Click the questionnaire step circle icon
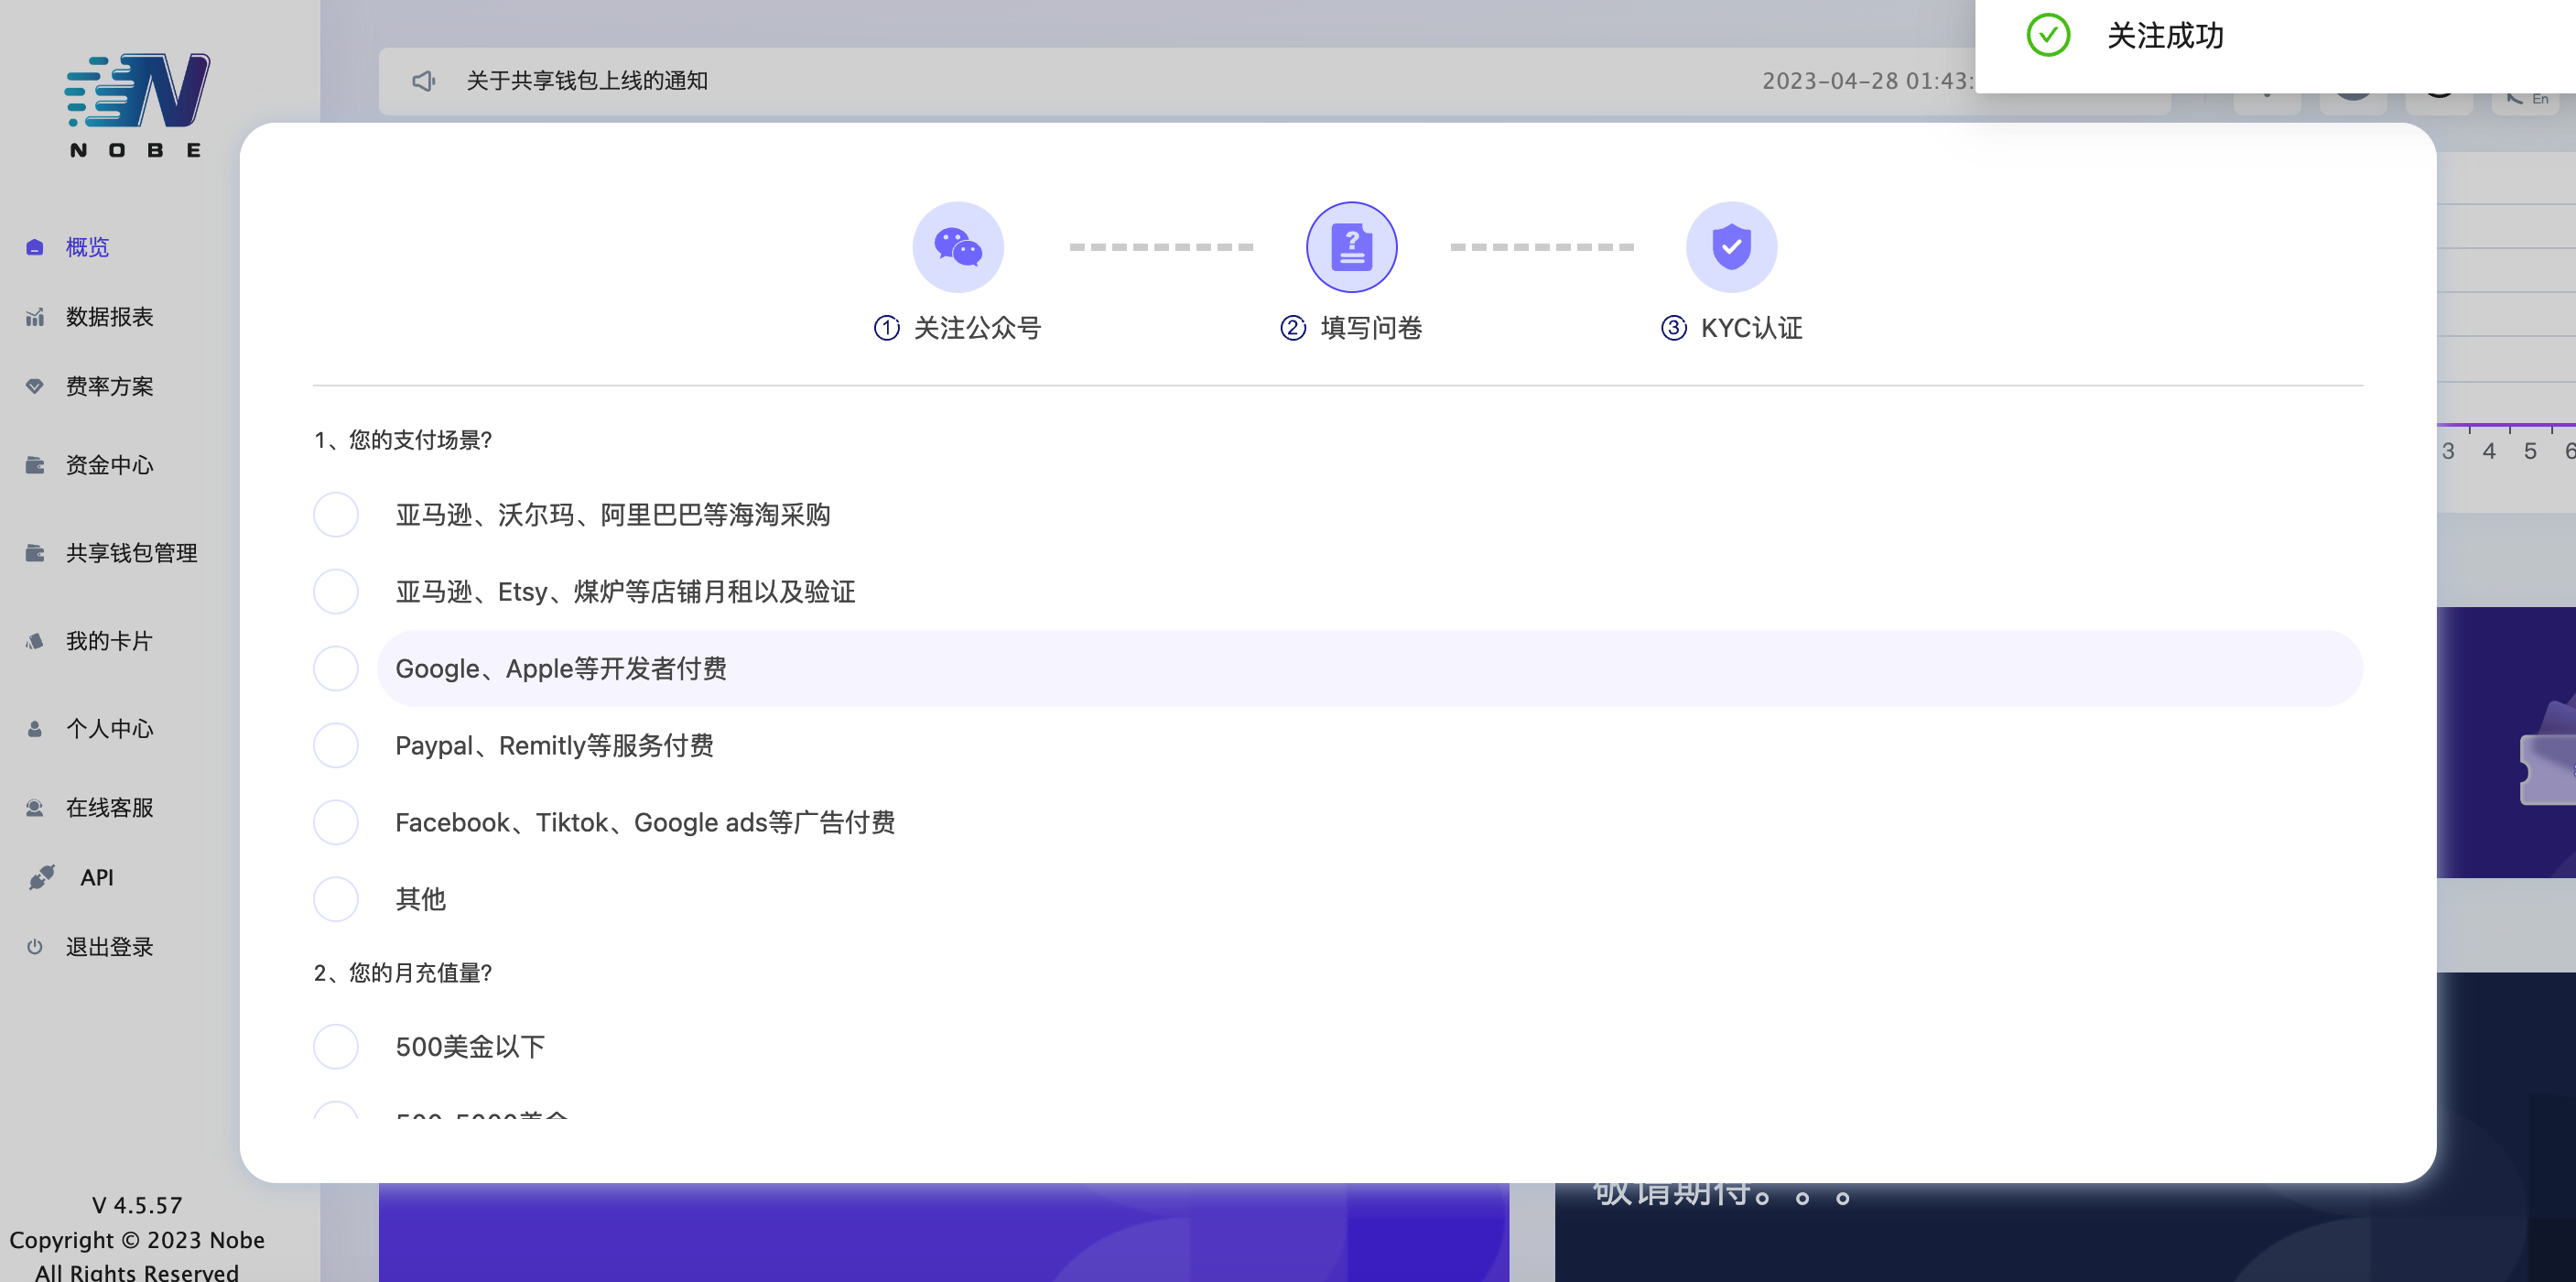Screen dimensions: 2576x1282 click(x=1352, y=247)
